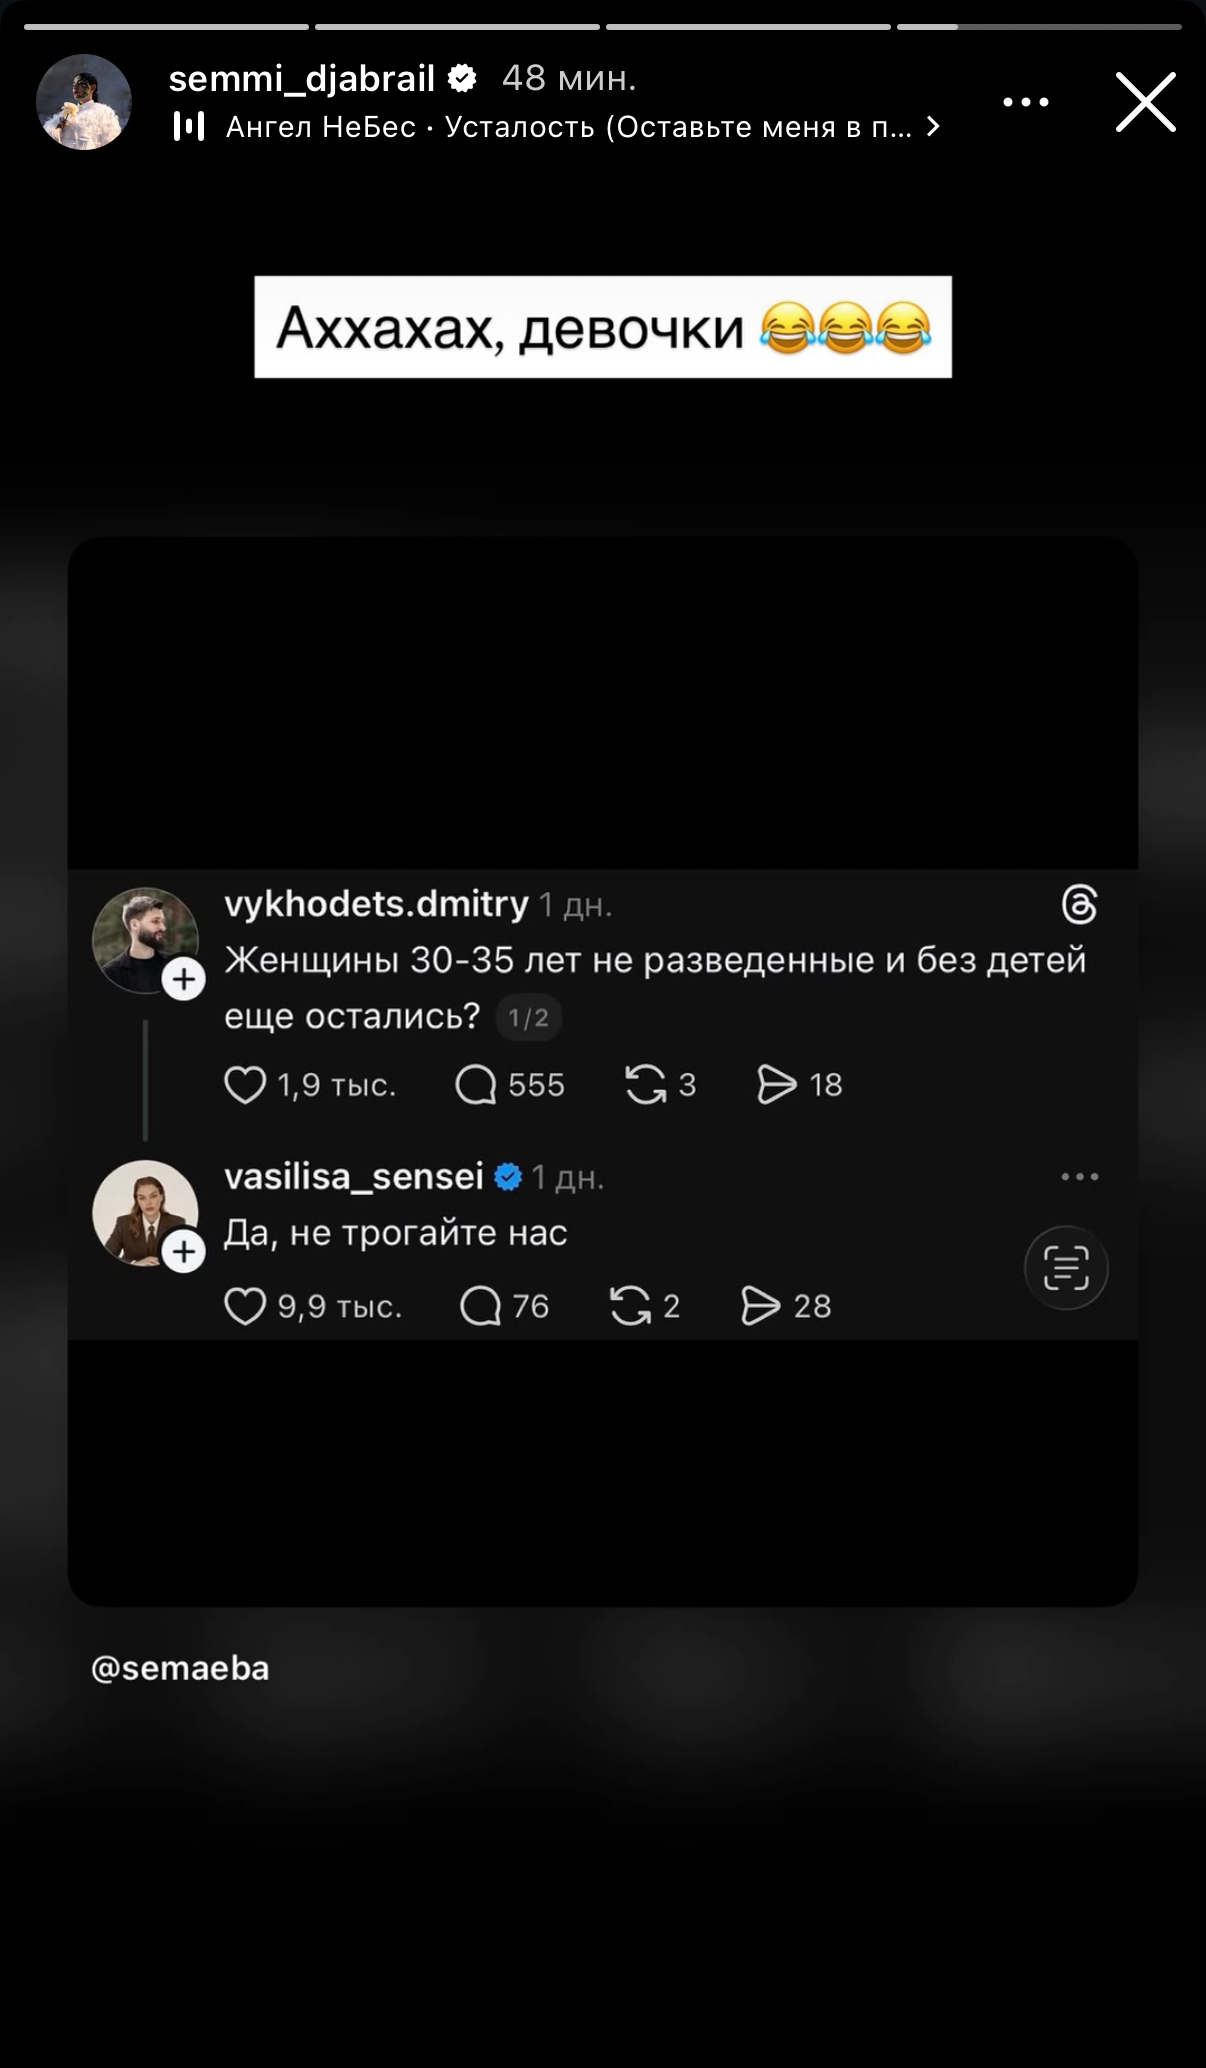Follow vykhodets.dmitry via plus badge
This screenshot has height=2068, width=1206.
pyautogui.click(x=184, y=980)
